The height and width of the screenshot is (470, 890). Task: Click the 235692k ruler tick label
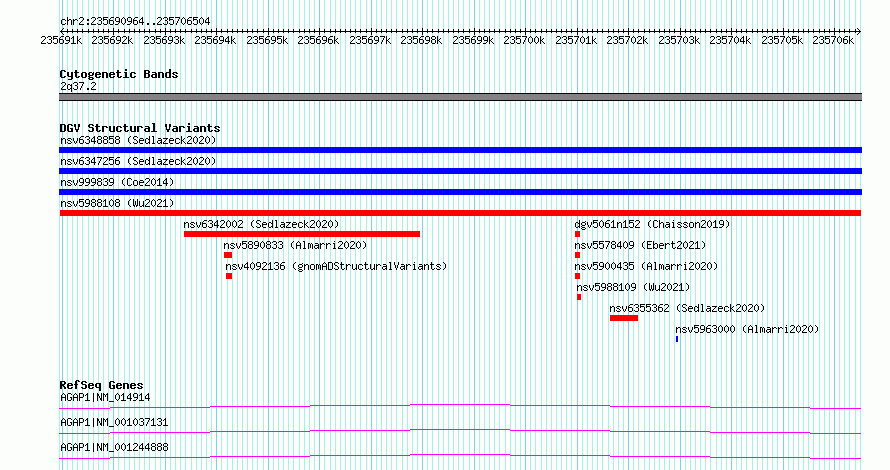[112, 40]
